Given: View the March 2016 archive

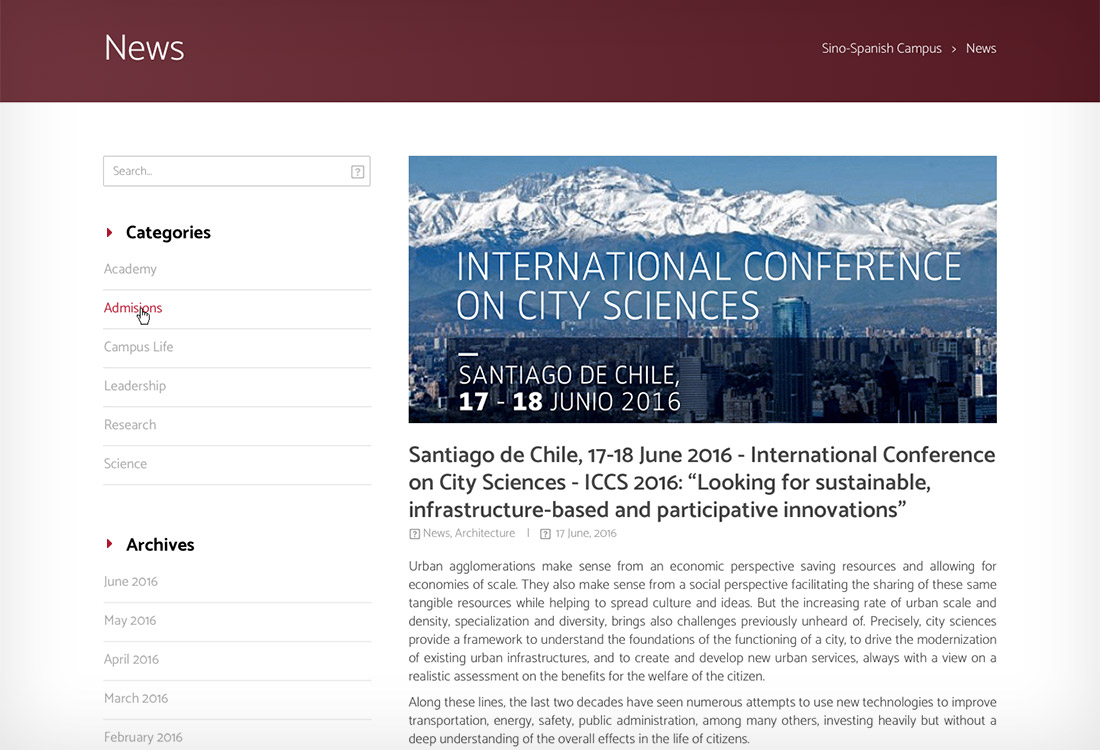Looking at the screenshot, I should (x=136, y=699).
